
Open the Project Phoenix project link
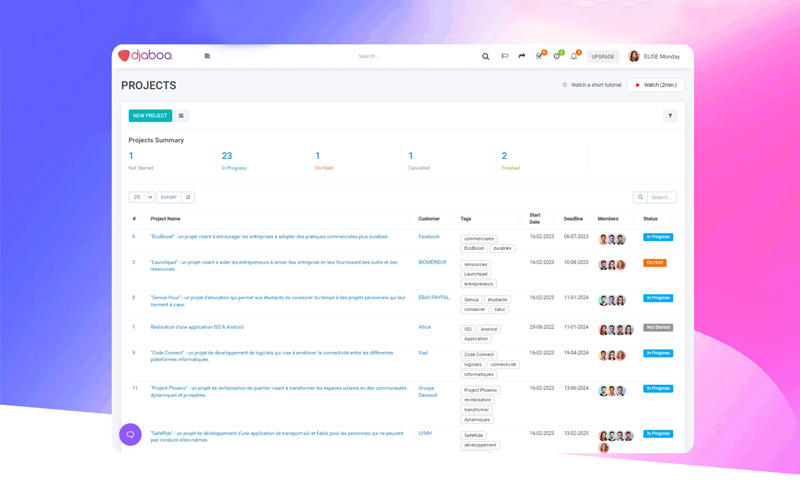[279, 391]
